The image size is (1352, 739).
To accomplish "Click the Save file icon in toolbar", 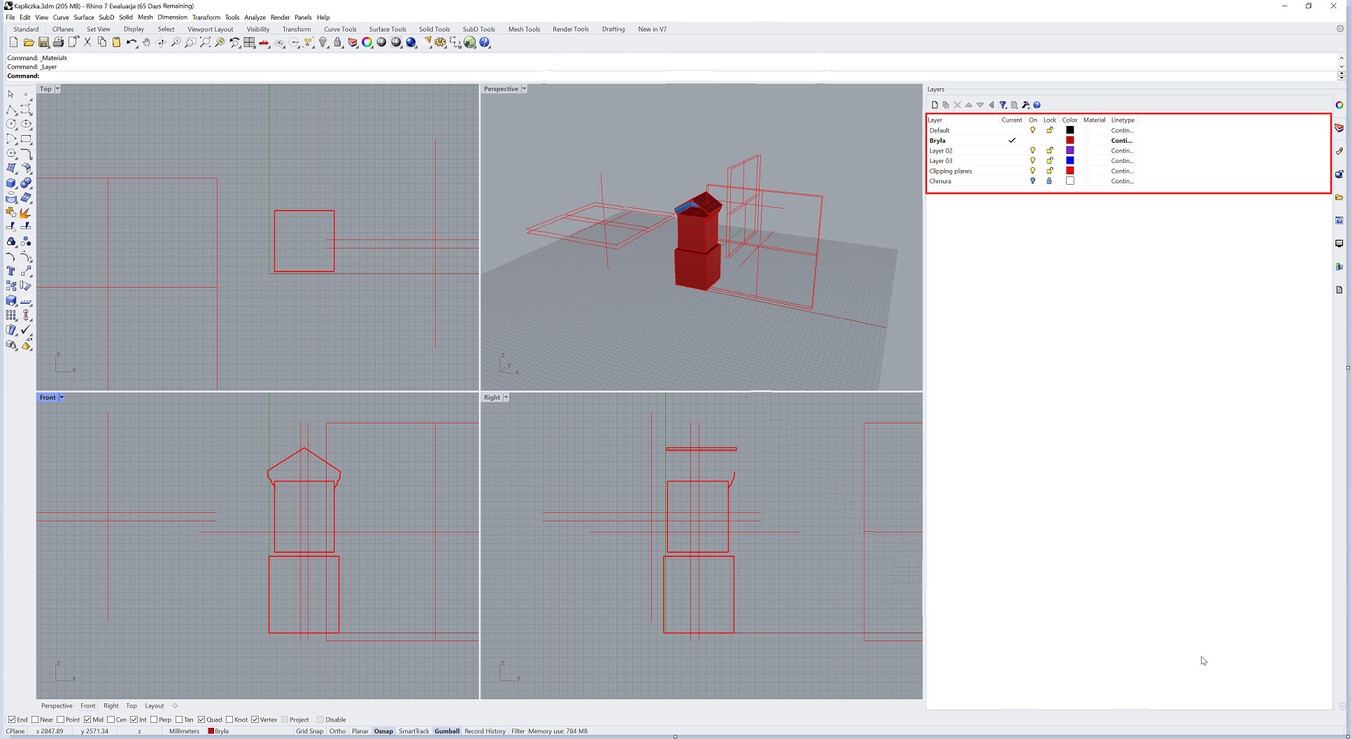I will point(43,43).
